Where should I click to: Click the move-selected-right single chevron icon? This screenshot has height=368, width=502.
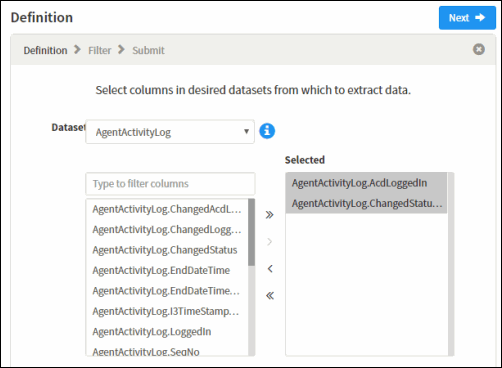[270, 242]
